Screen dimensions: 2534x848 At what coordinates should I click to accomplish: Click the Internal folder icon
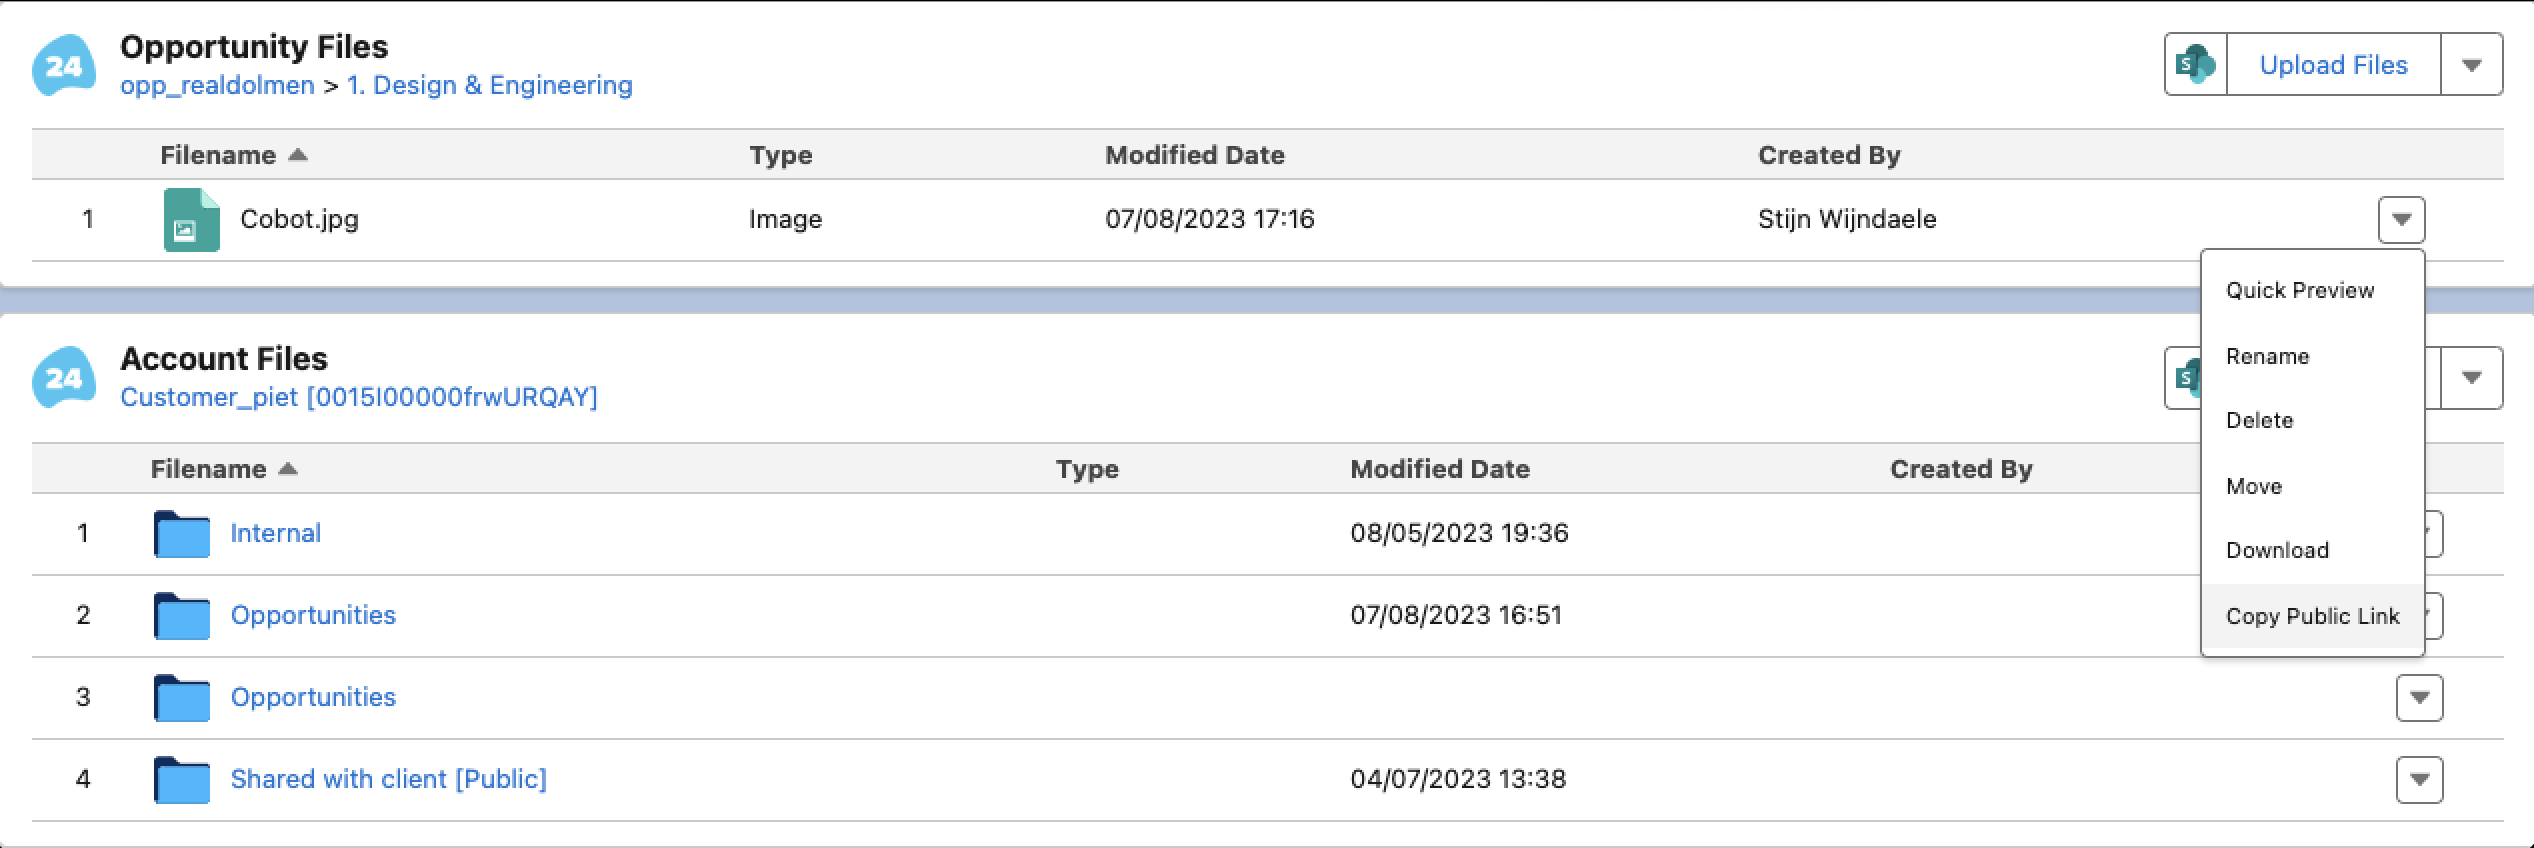(x=182, y=534)
